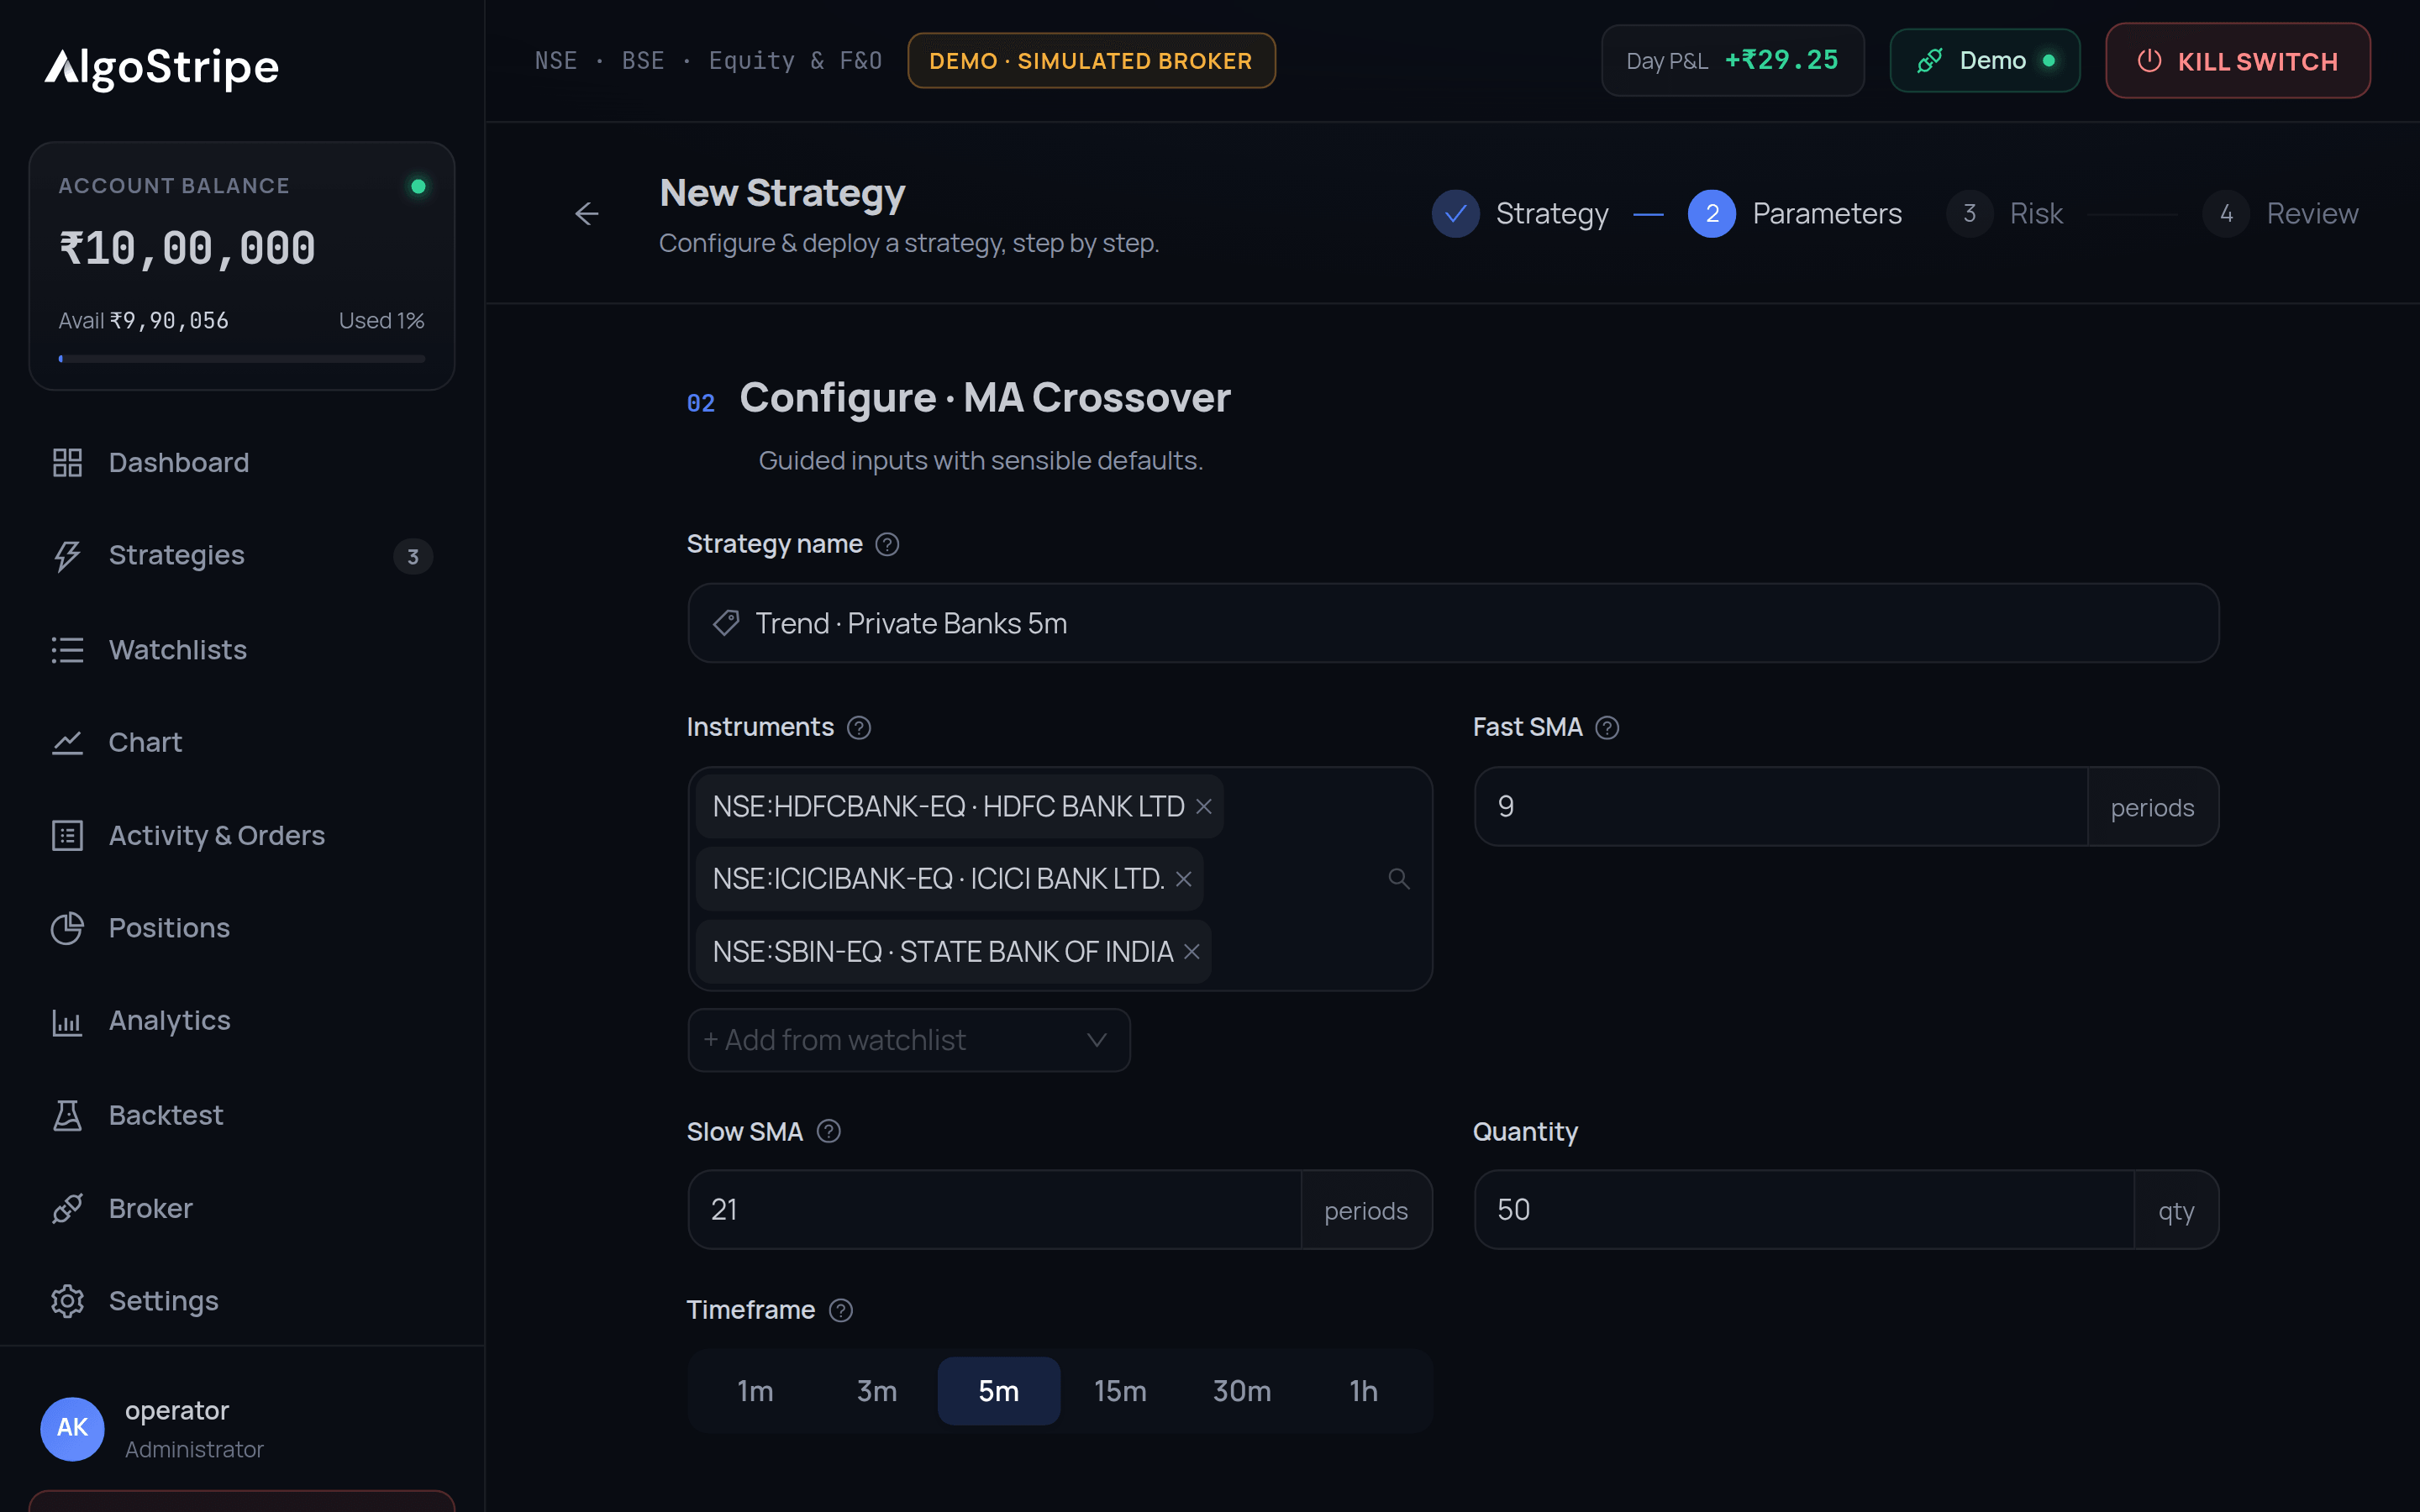
Task: Click the Instruments help icon
Action: [859, 727]
